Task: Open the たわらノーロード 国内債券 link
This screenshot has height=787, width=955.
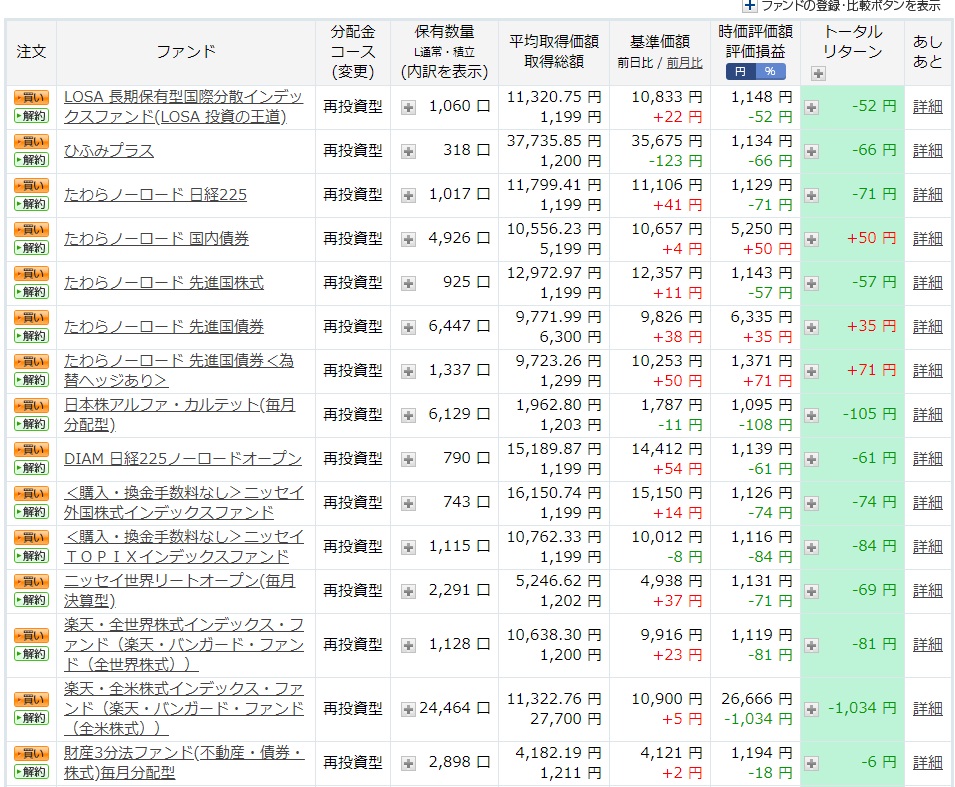Action: pyautogui.click(x=157, y=239)
